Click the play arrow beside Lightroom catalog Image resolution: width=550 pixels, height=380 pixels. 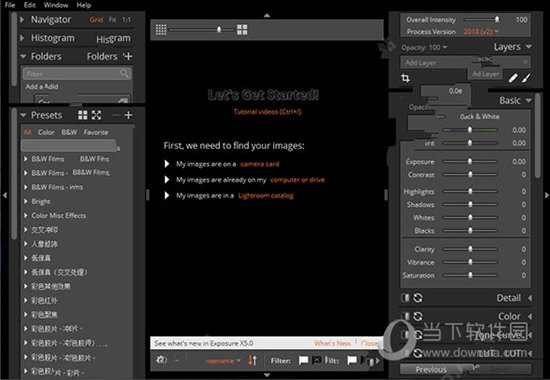(x=167, y=195)
